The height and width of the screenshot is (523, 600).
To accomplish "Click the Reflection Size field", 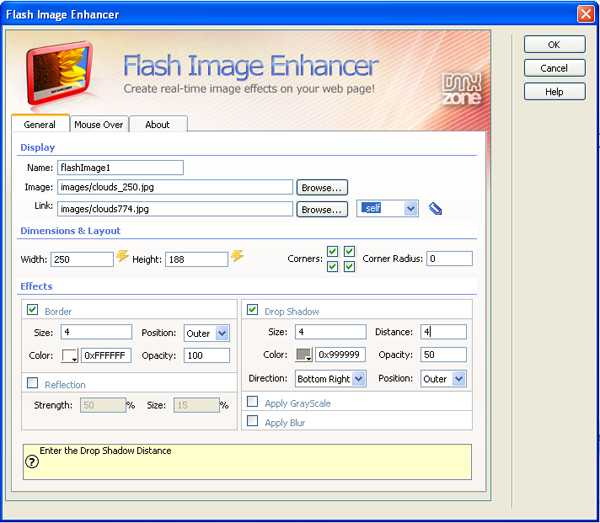I will pyautogui.click(x=197, y=405).
